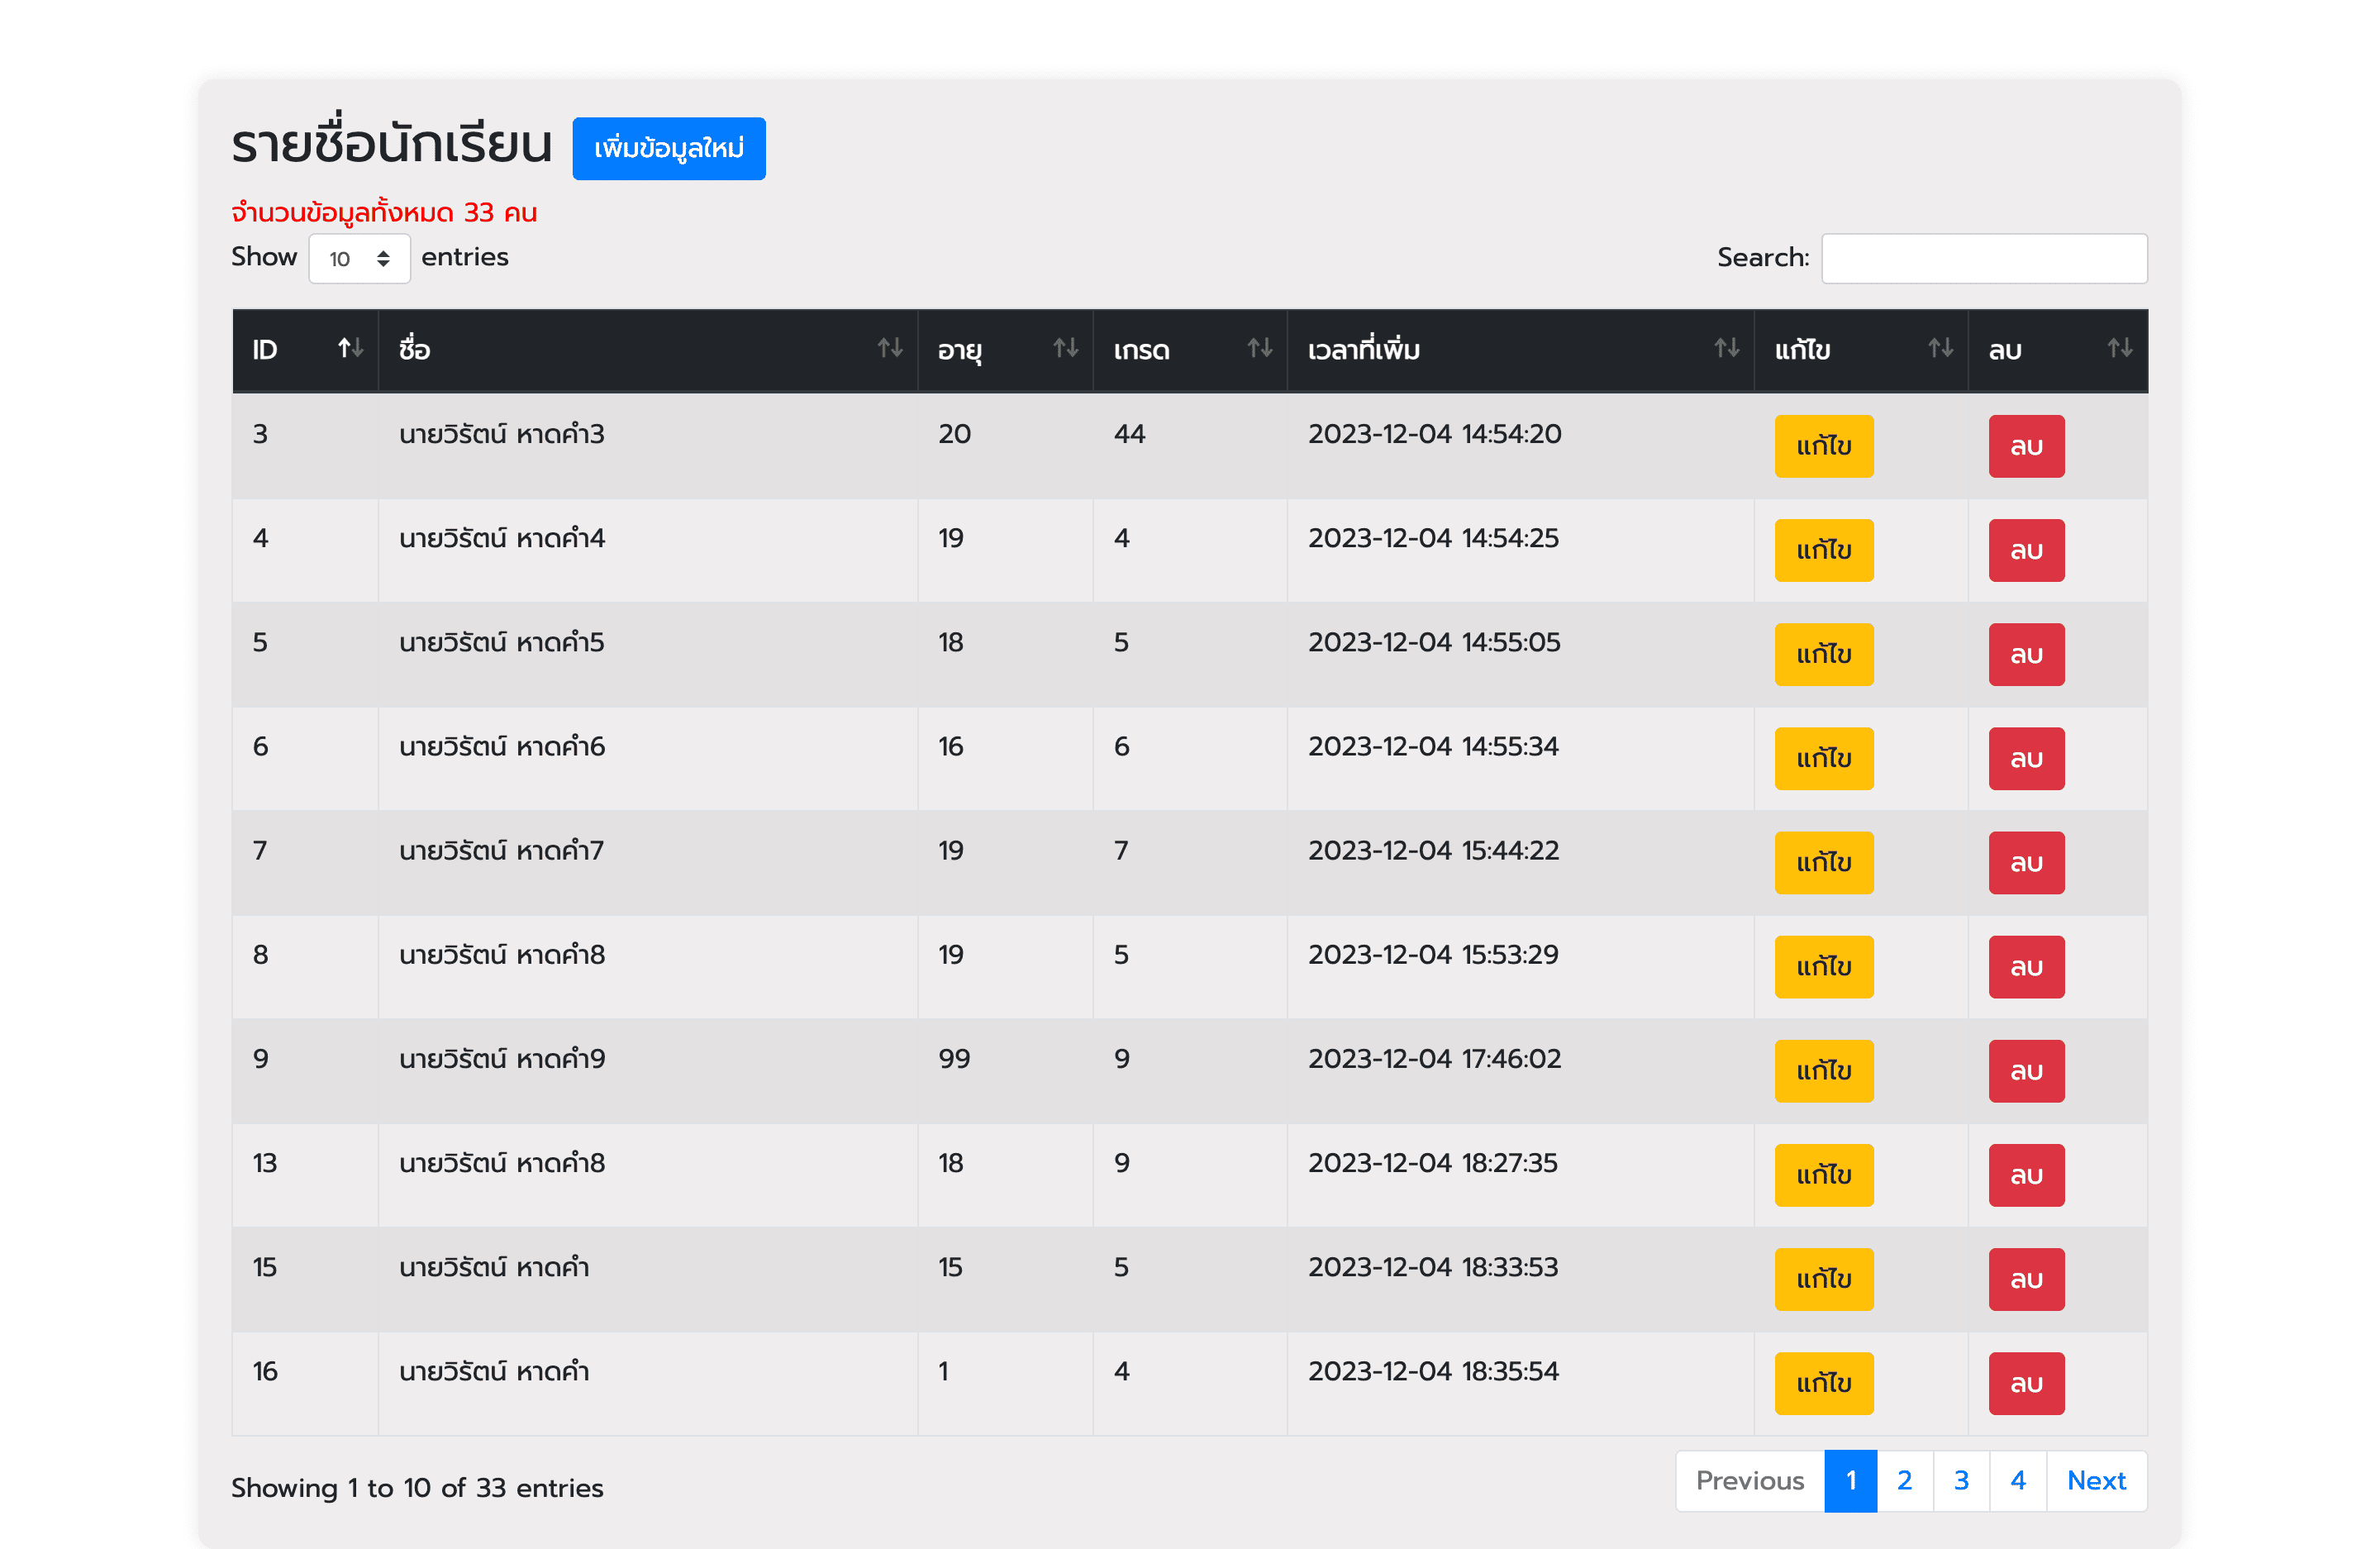Click the Previous pagination link
Viewport: 2380px width, 1549px height.
[1749, 1481]
